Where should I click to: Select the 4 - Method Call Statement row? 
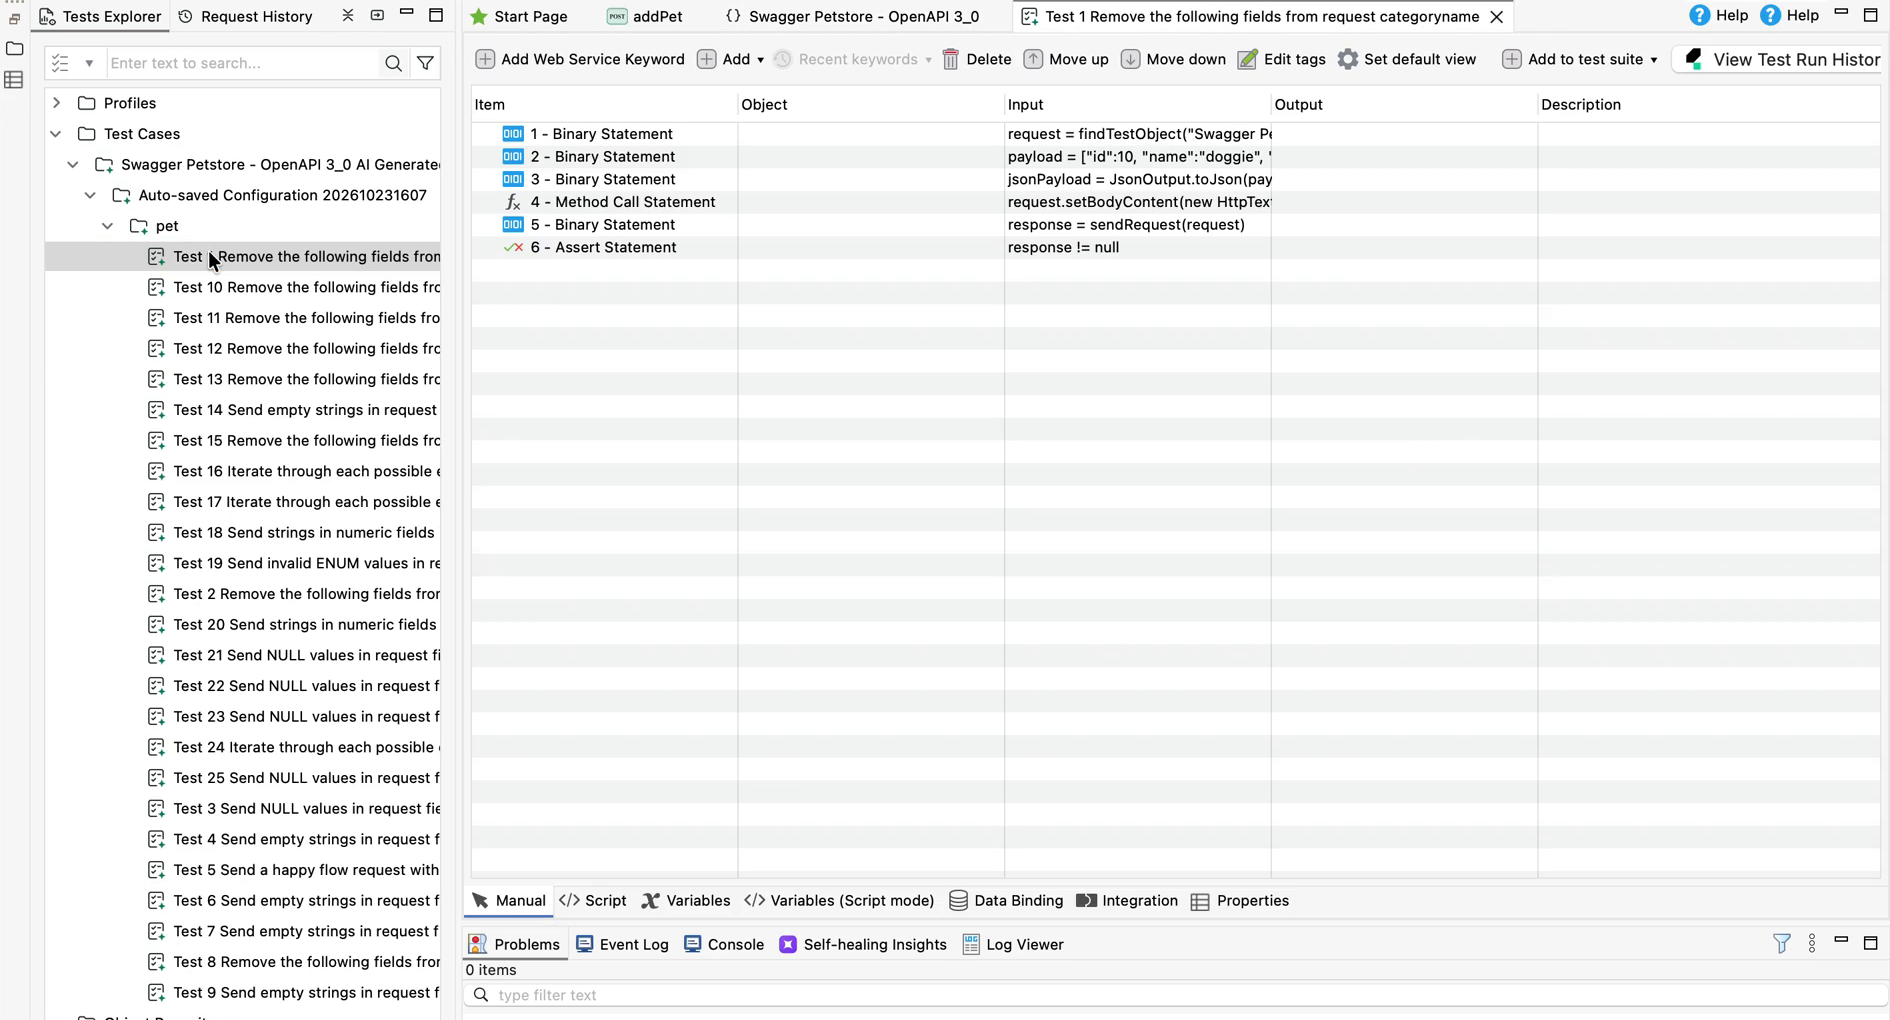(1175, 202)
